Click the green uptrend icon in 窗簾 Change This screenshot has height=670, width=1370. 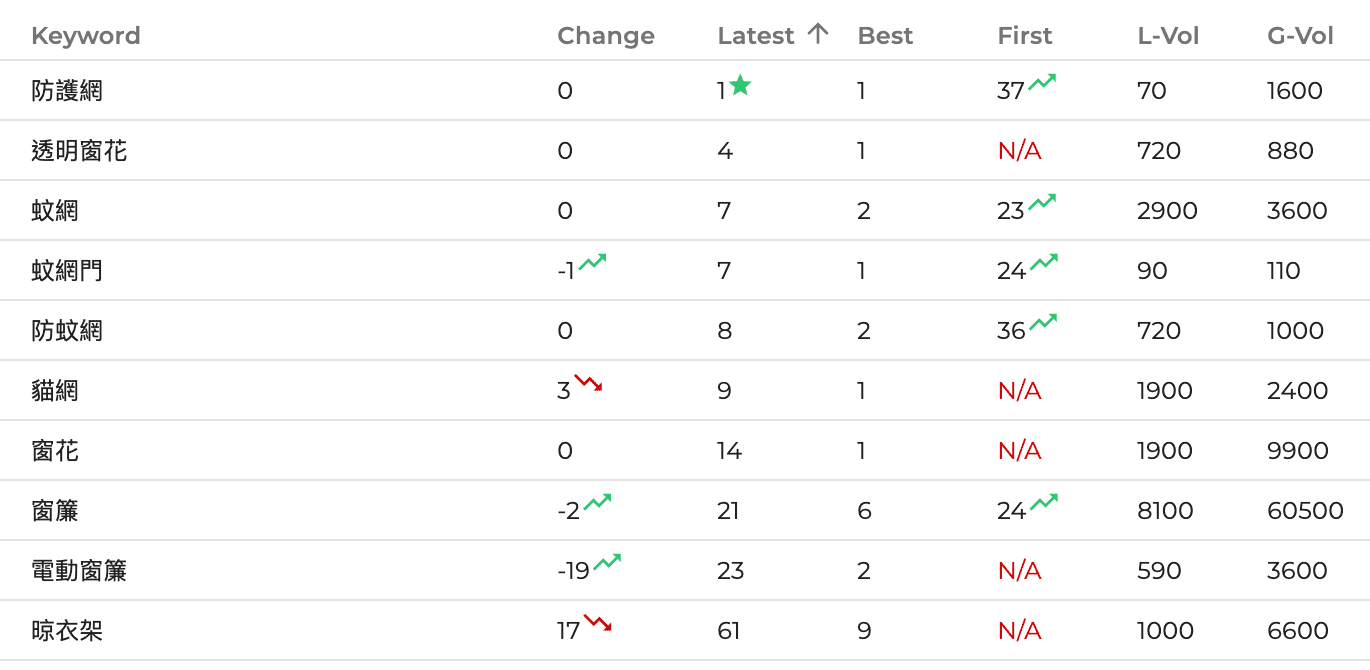pyautogui.click(x=597, y=503)
